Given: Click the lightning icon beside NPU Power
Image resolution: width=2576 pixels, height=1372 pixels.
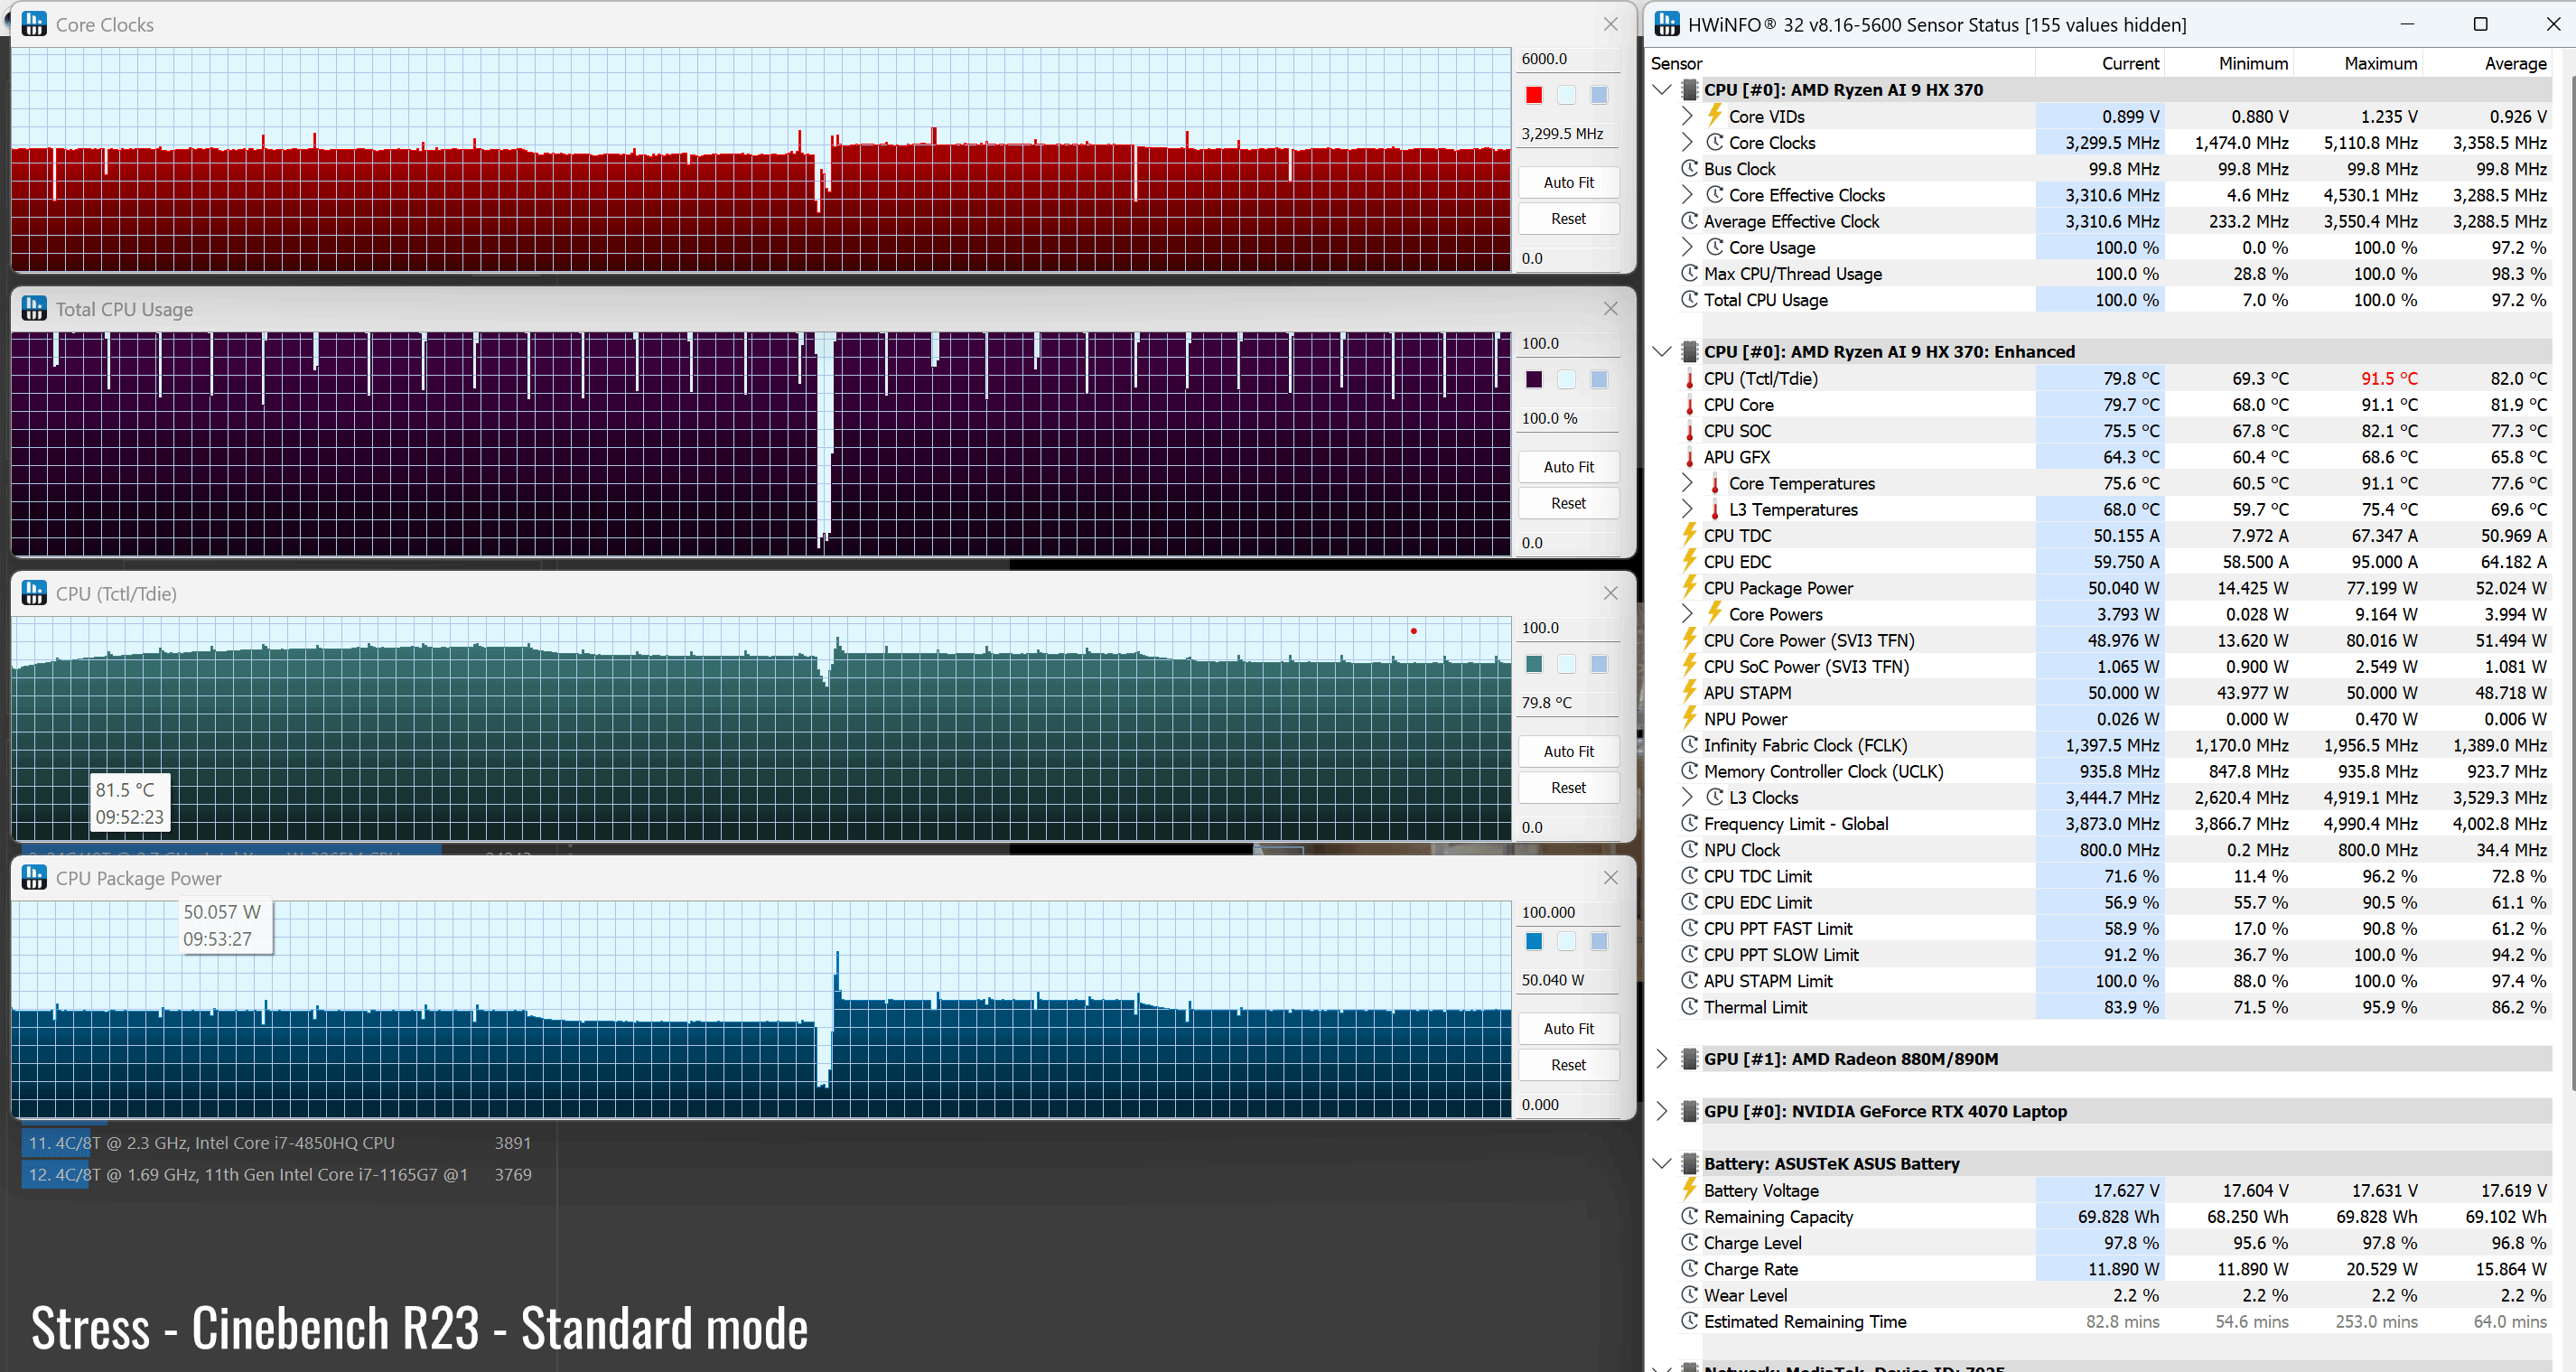Looking at the screenshot, I should pos(1690,718).
